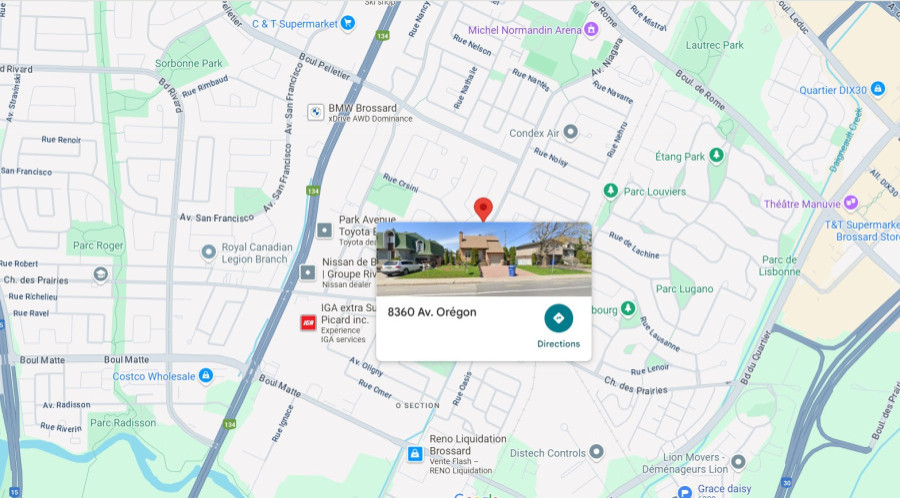
Task: Select the 8360 Av. Orégon address title
Action: pos(432,312)
